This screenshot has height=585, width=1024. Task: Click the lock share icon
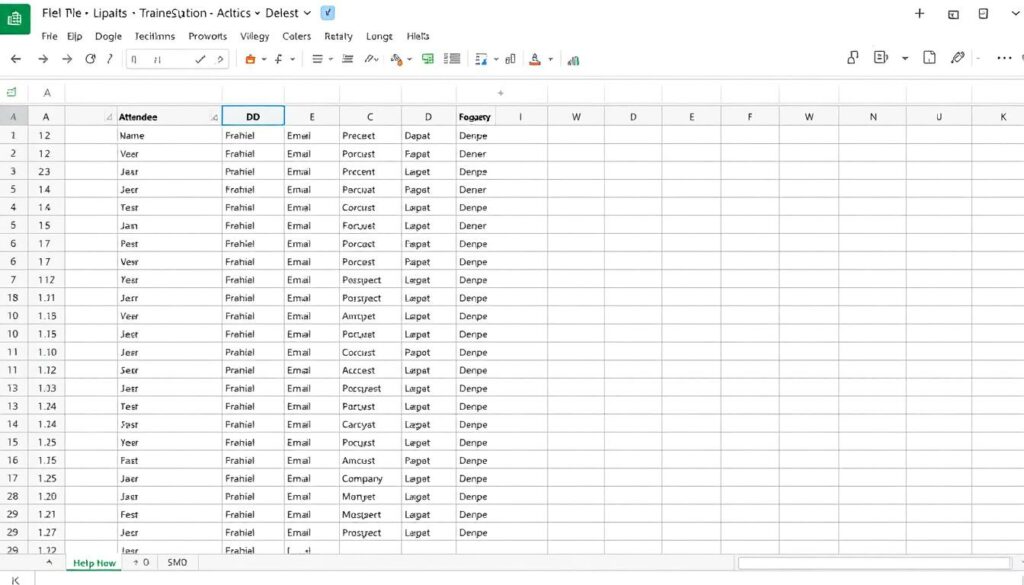852,57
